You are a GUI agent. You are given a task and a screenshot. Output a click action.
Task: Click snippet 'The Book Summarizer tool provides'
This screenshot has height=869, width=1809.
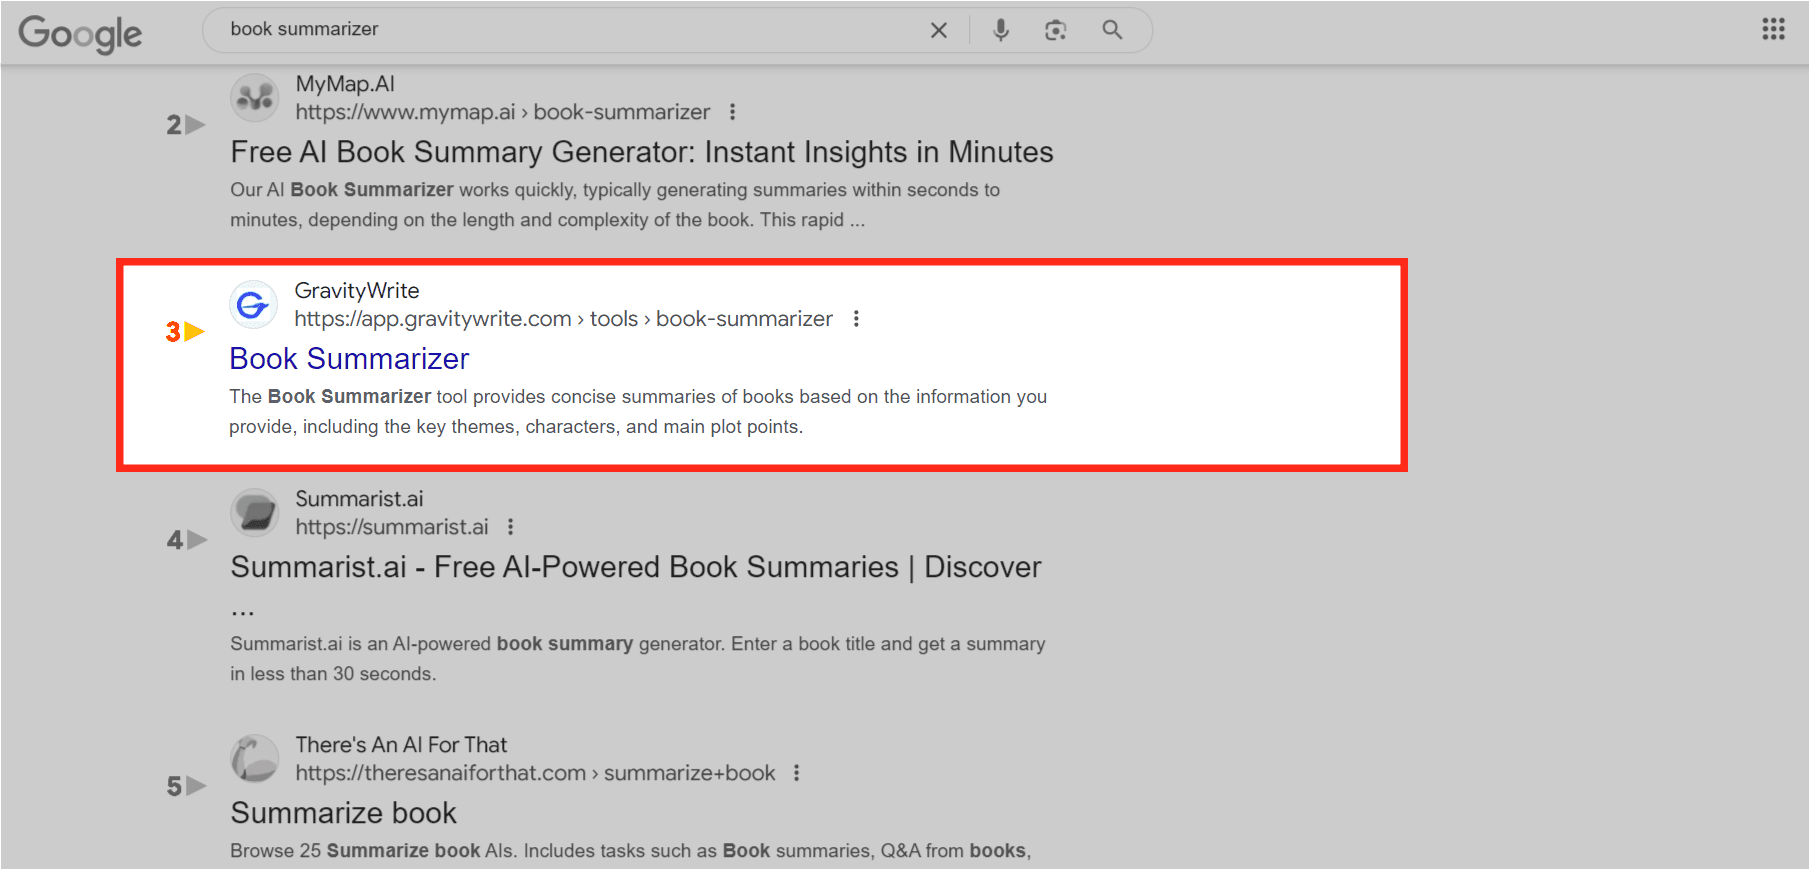[x=638, y=412]
